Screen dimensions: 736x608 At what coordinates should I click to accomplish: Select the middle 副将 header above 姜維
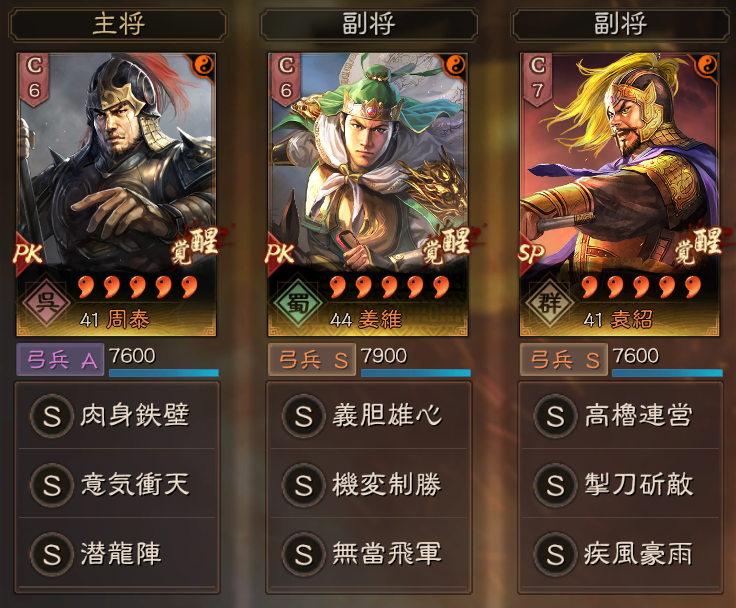[x=368, y=24]
